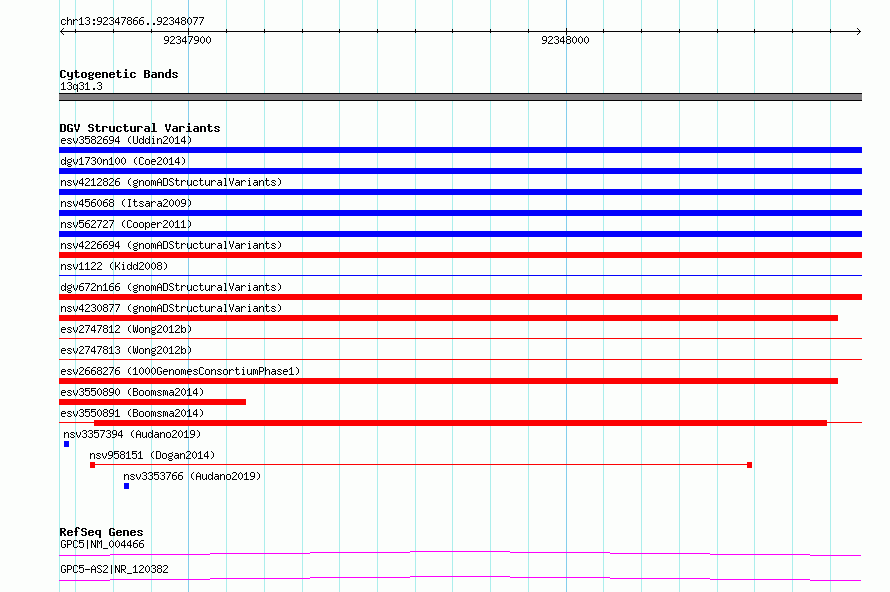This screenshot has height=592, width=890.
Task: Click the blue bar under nsv456068
Action: (460, 213)
